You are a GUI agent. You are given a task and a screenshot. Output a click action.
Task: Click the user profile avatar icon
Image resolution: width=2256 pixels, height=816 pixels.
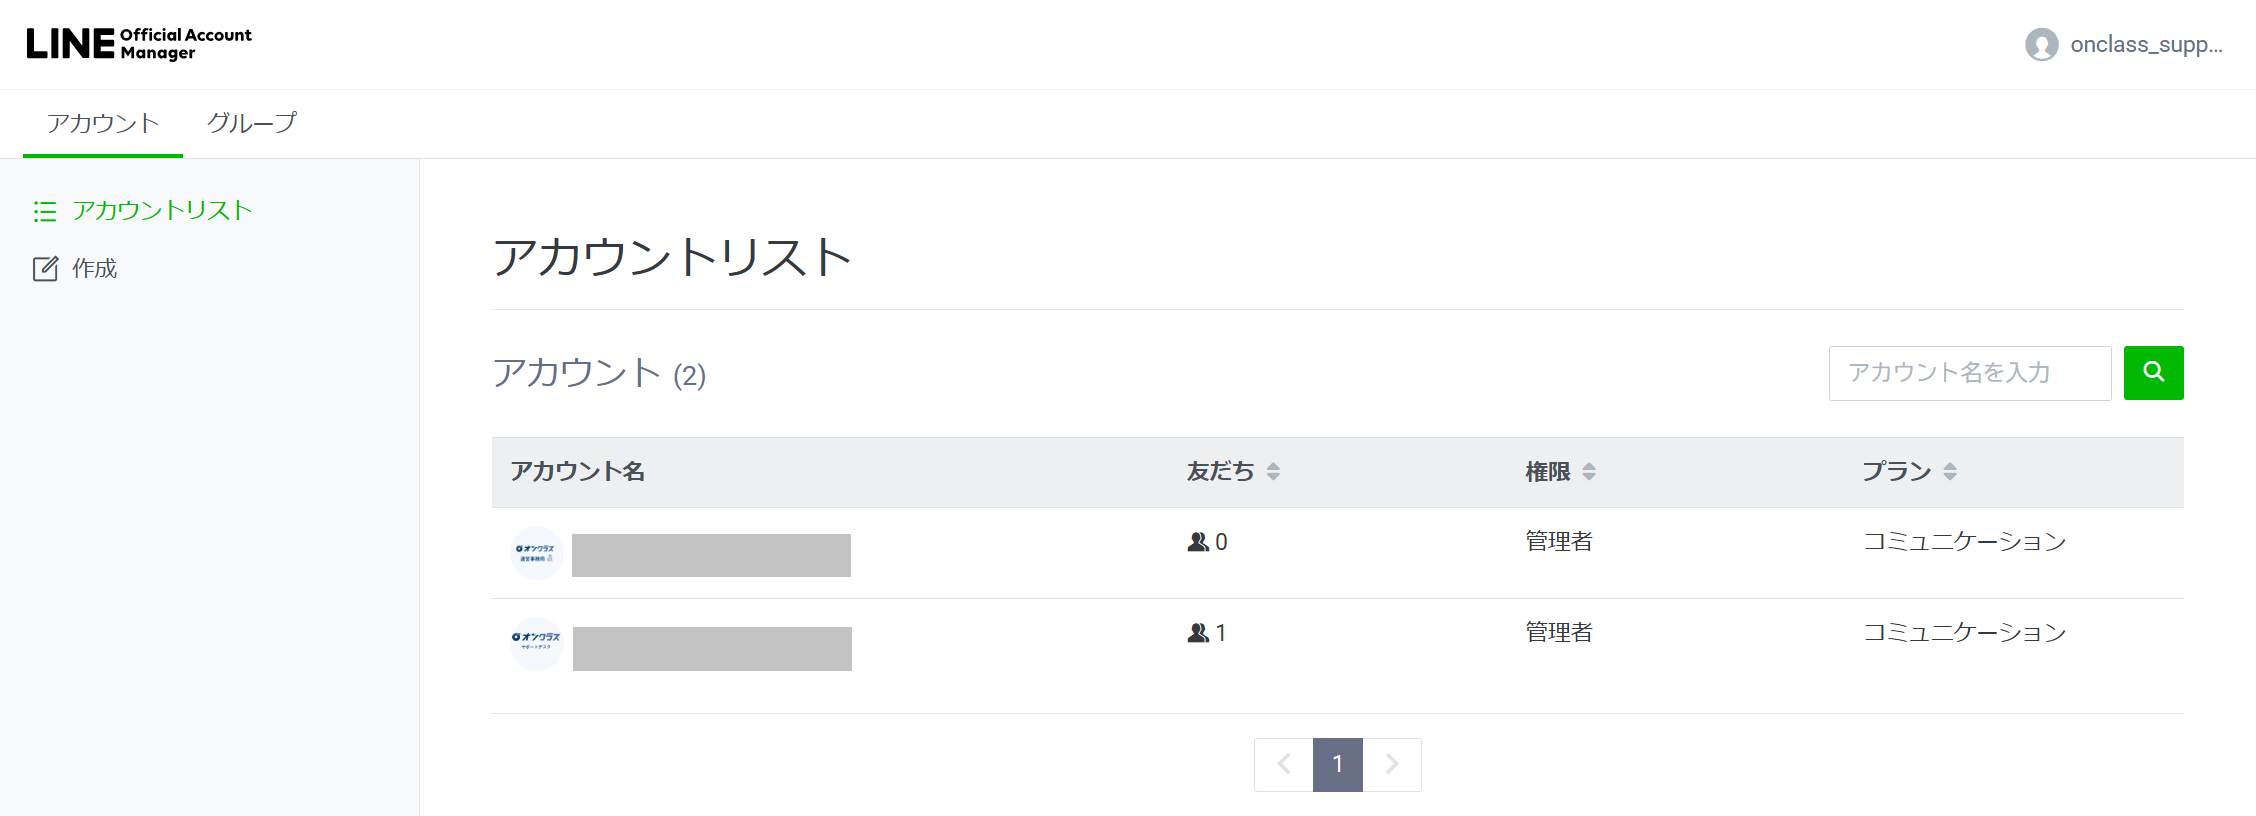[2041, 45]
